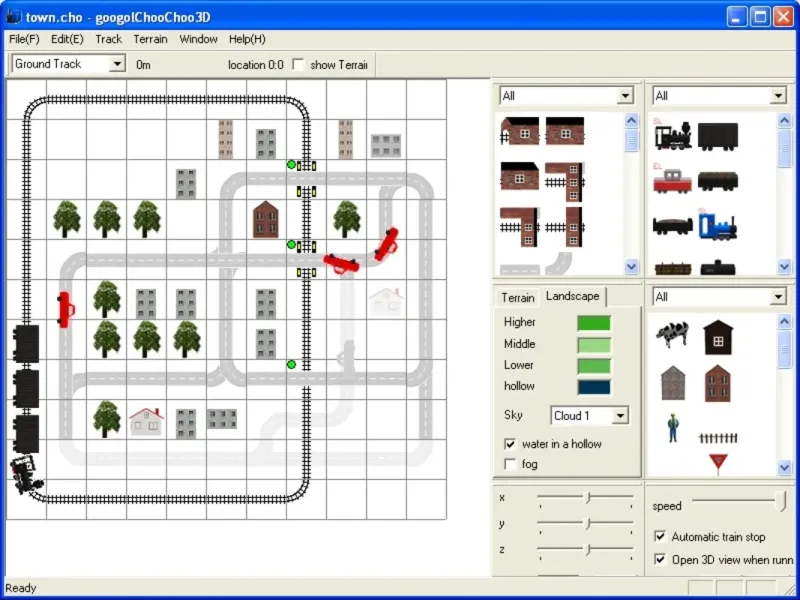This screenshot has width=800, height=600.
Task: Enable the fog checkbox
Action: point(510,464)
